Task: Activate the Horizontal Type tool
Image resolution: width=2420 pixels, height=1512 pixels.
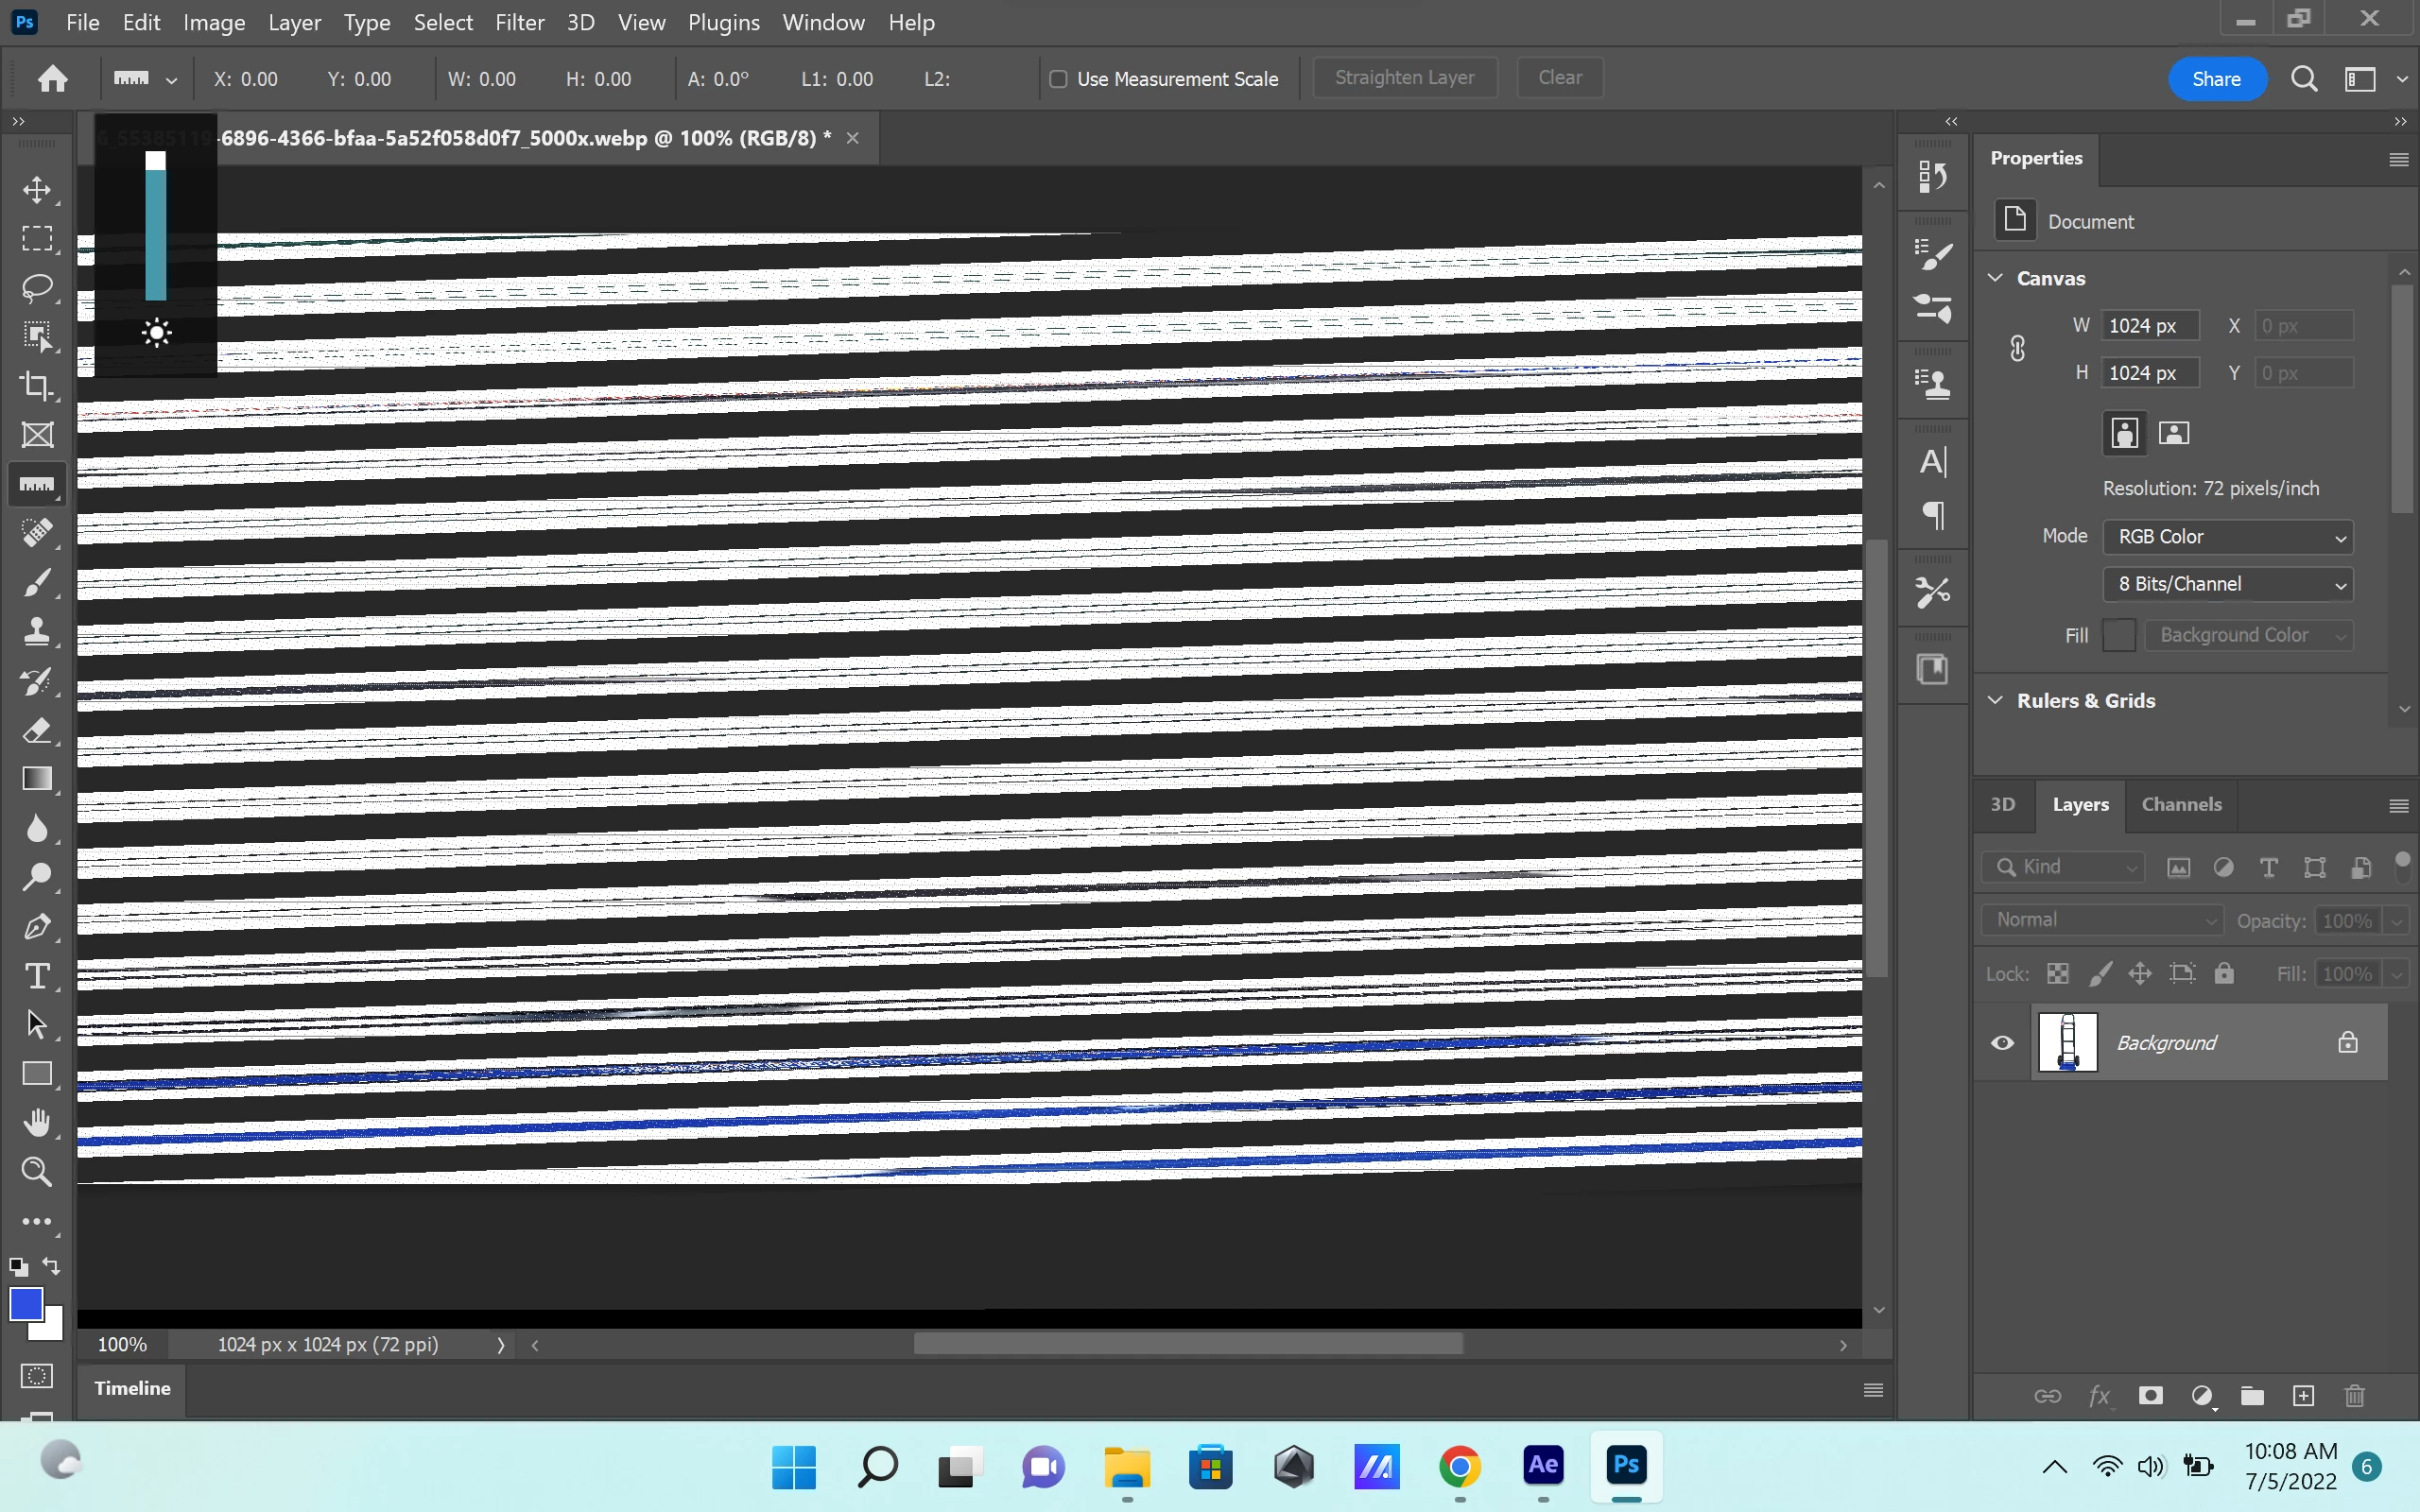Action: [x=37, y=975]
